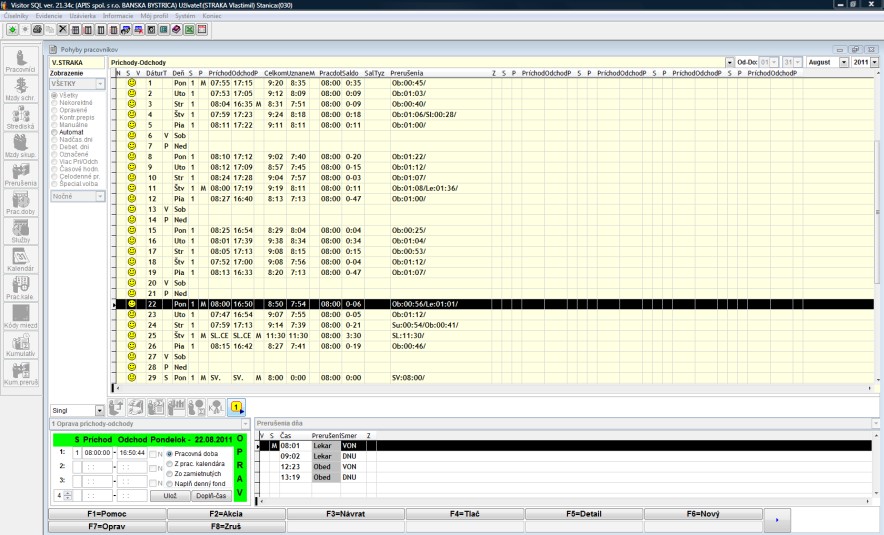The width and height of the screenshot is (884, 535).
Task: Open the Singl dropdown
Action: pyautogui.click(x=99, y=410)
